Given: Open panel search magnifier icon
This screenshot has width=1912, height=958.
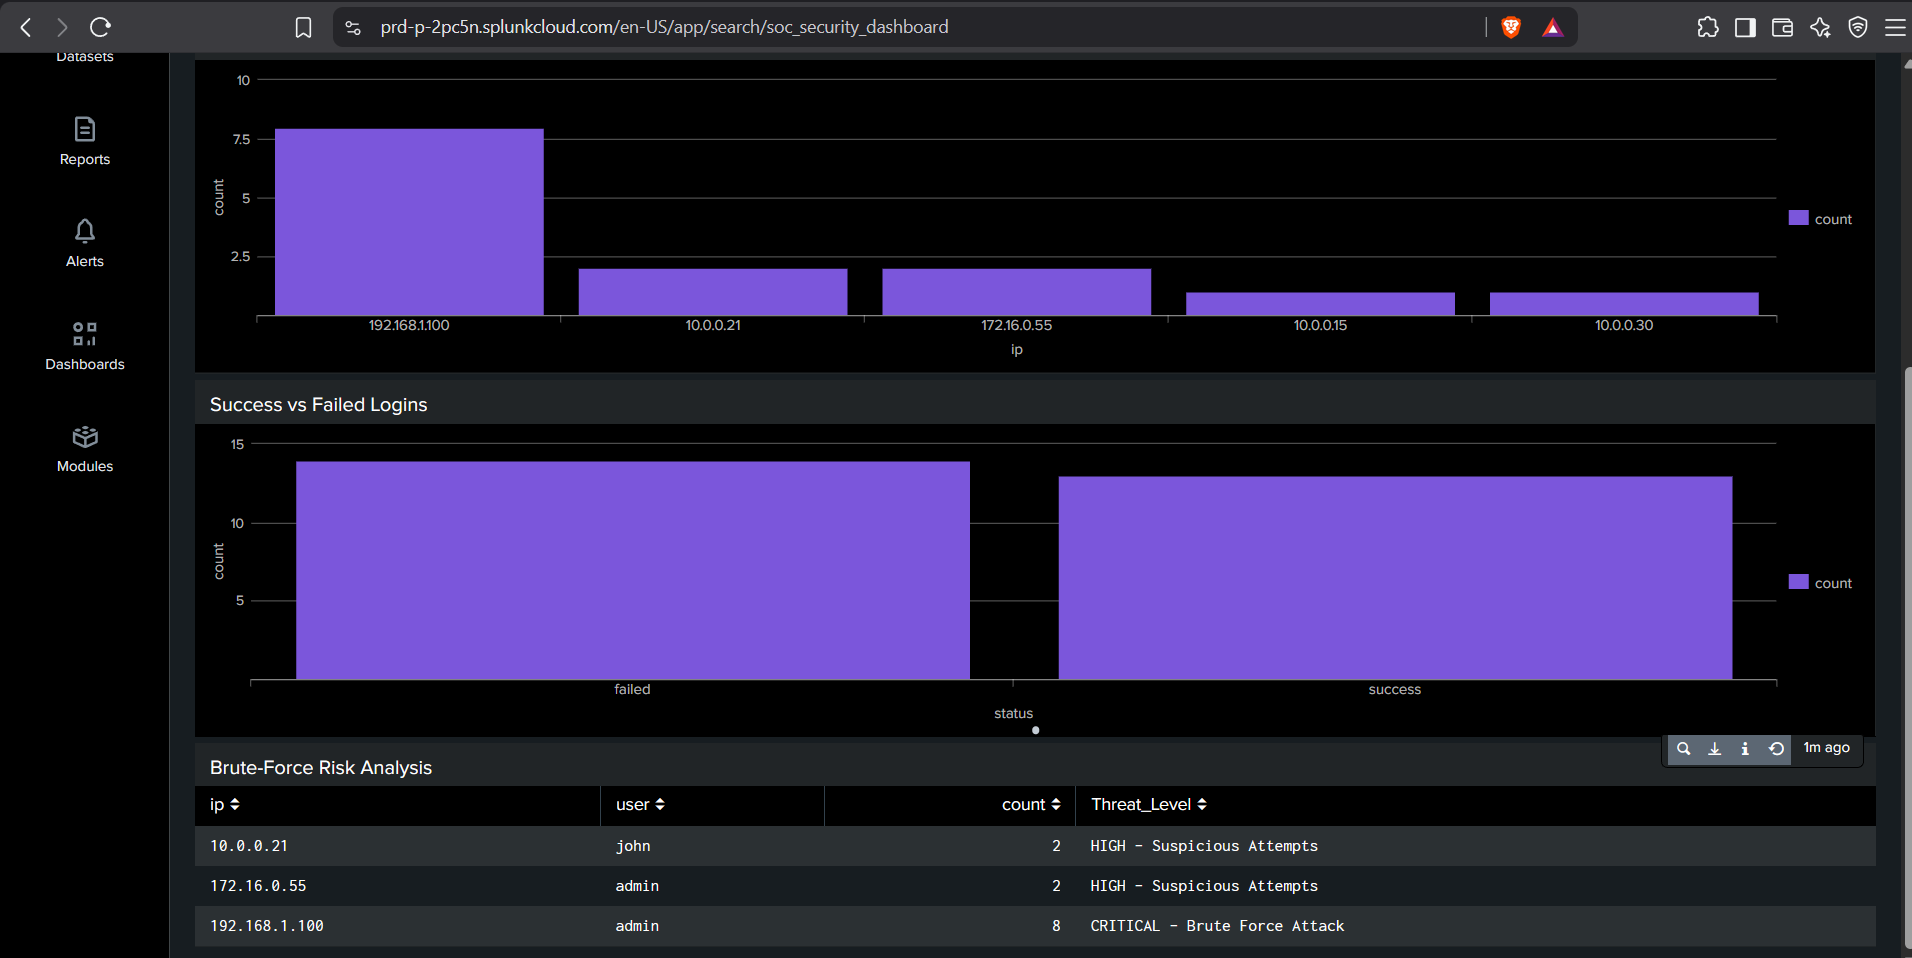Looking at the screenshot, I should [x=1684, y=748].
